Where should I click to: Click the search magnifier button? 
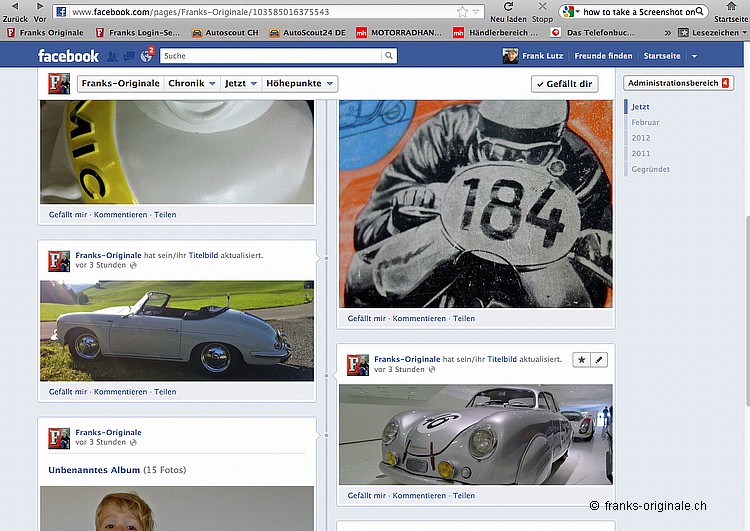click(x=388, y=56)
